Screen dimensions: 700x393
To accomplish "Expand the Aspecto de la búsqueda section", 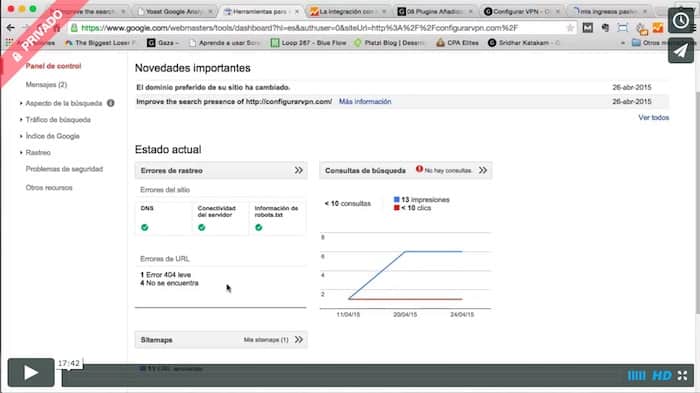I will [64, 103].
